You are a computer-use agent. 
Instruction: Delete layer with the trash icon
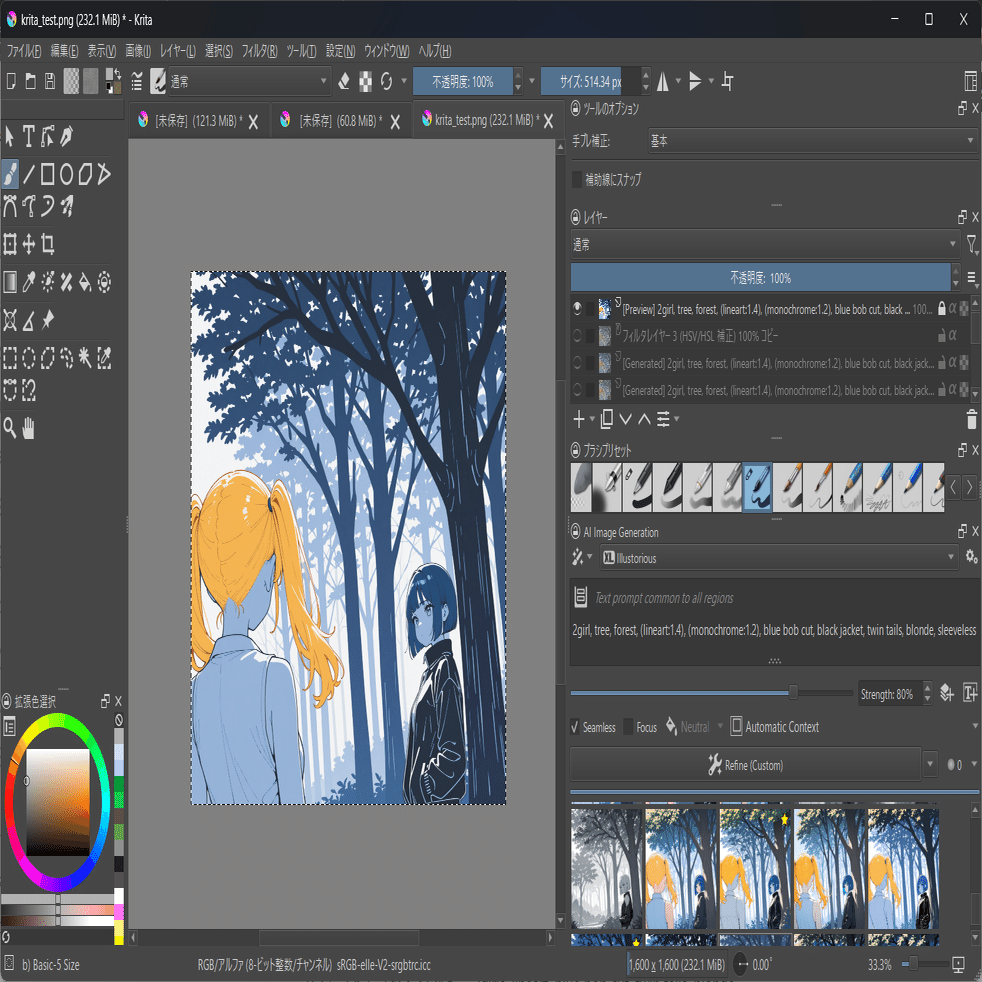pyautogui.click(x=971, y=419)
